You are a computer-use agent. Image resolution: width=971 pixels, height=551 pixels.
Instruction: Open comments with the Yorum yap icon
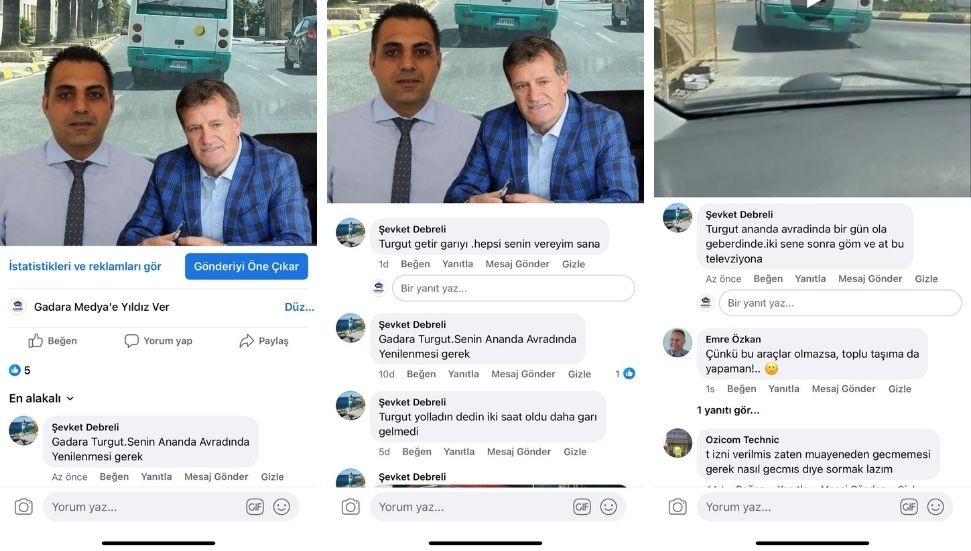(132, 341)
